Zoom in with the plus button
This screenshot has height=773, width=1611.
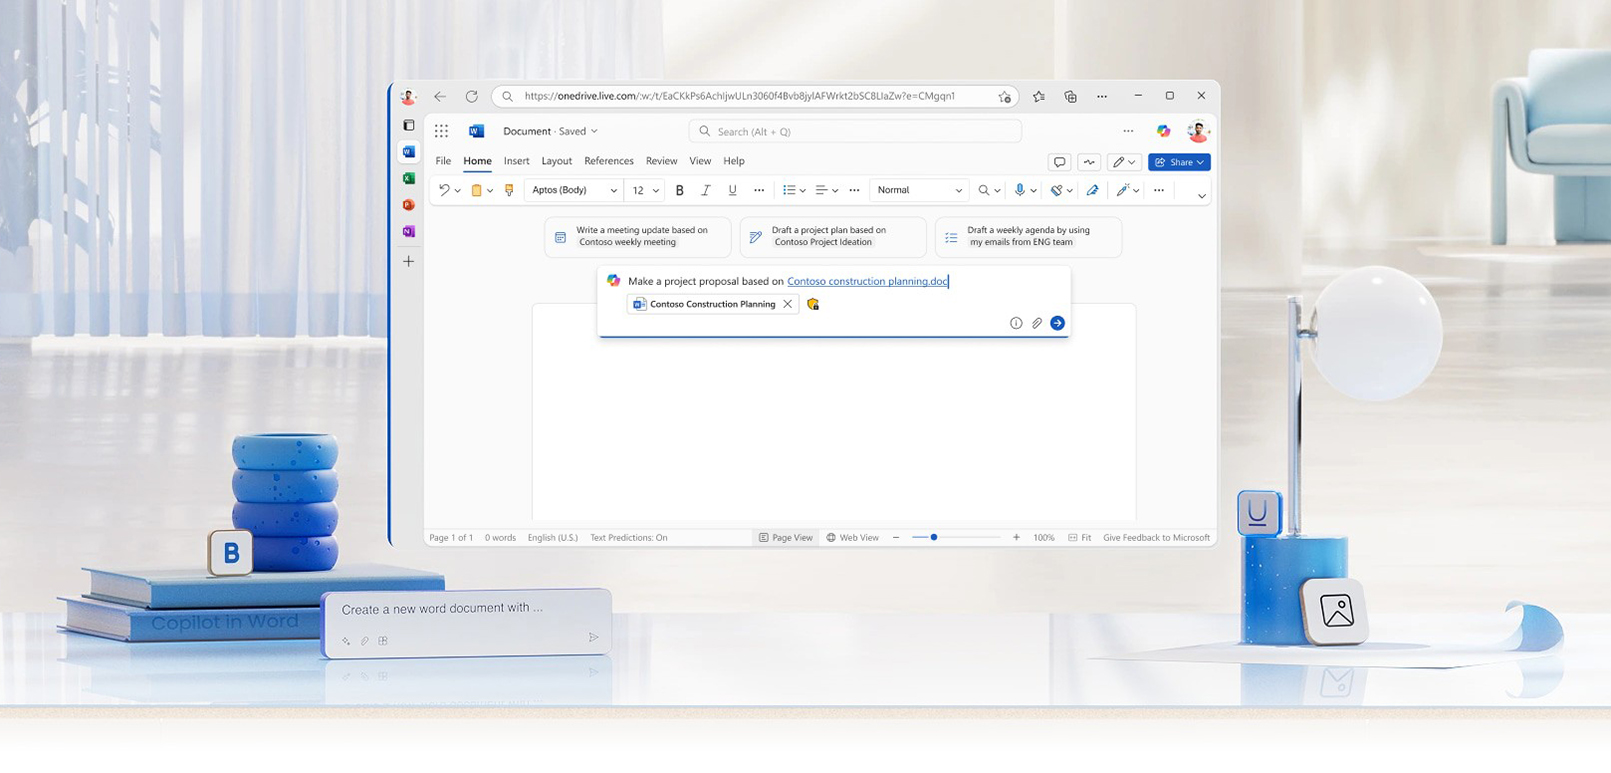pos(1016,538)
